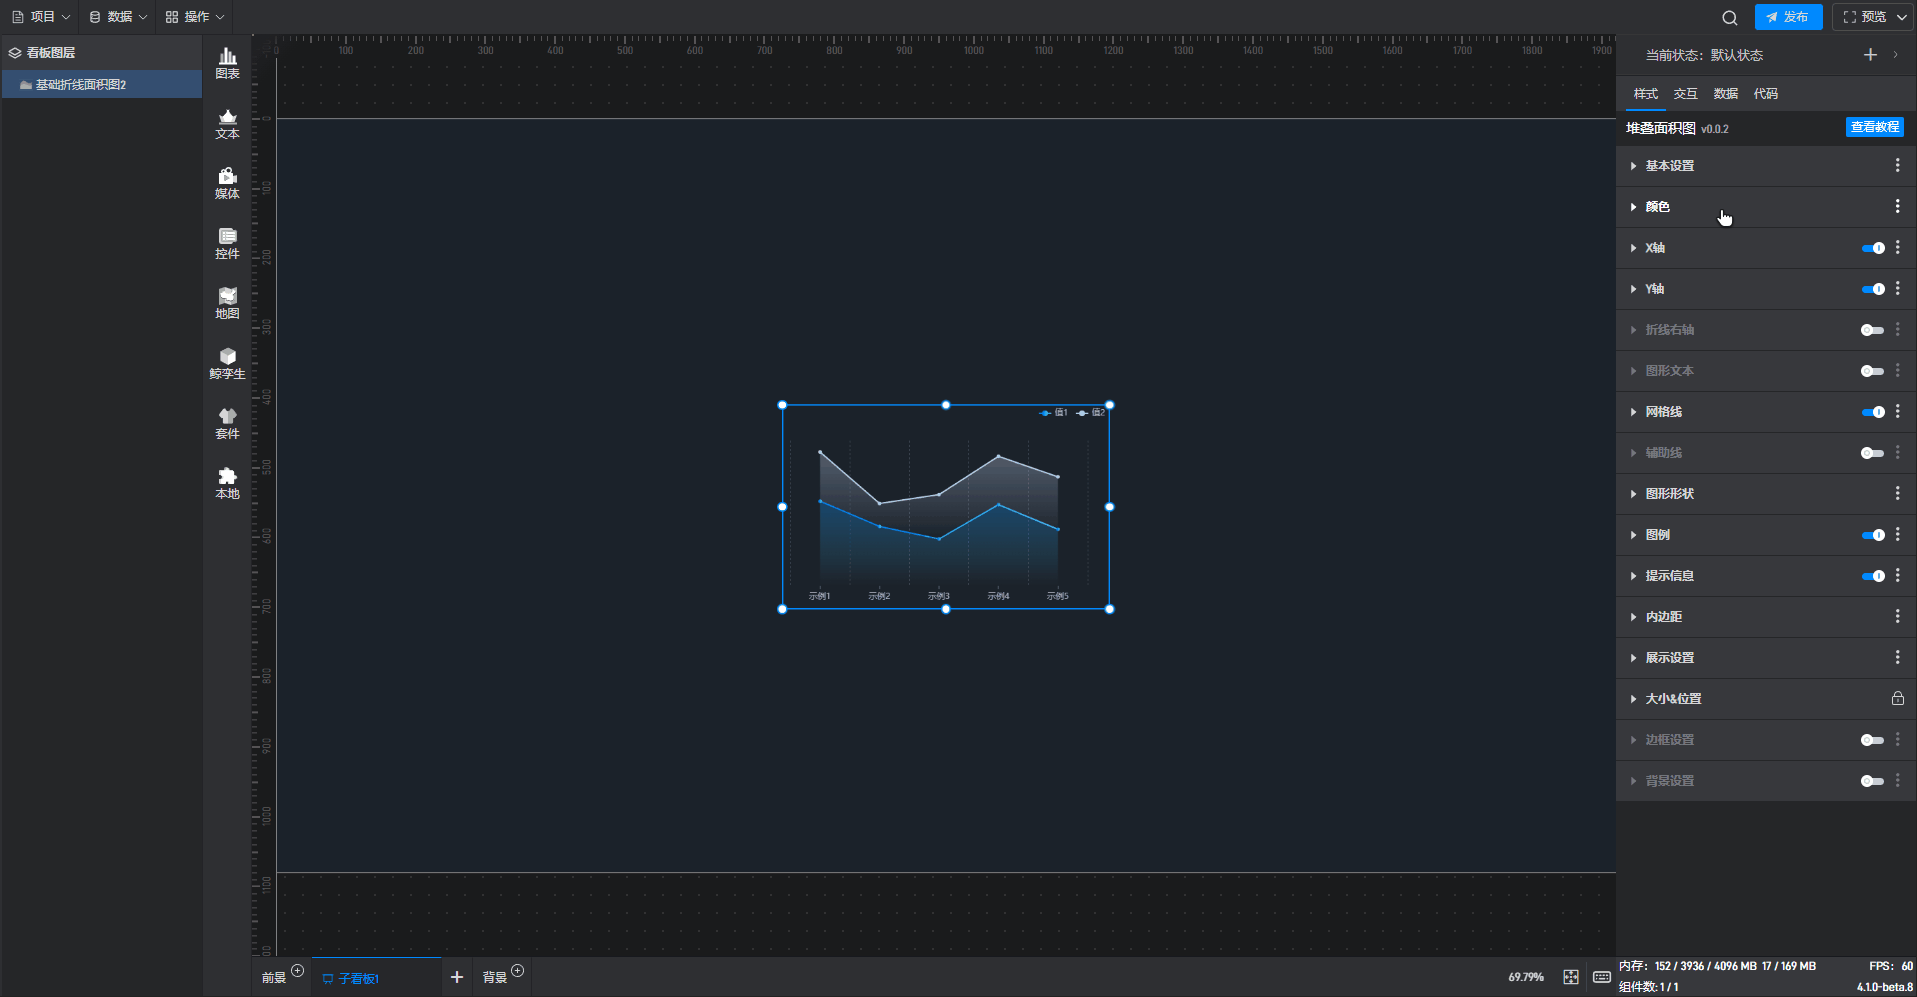
Task: Open more options for 网格线
Action: (1897, 412)
